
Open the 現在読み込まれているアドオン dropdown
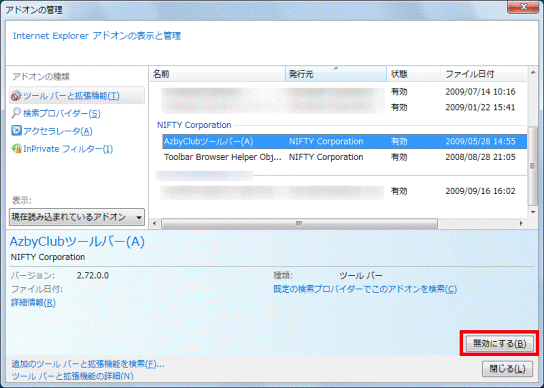pyautogui.click(x=77, y=217)
